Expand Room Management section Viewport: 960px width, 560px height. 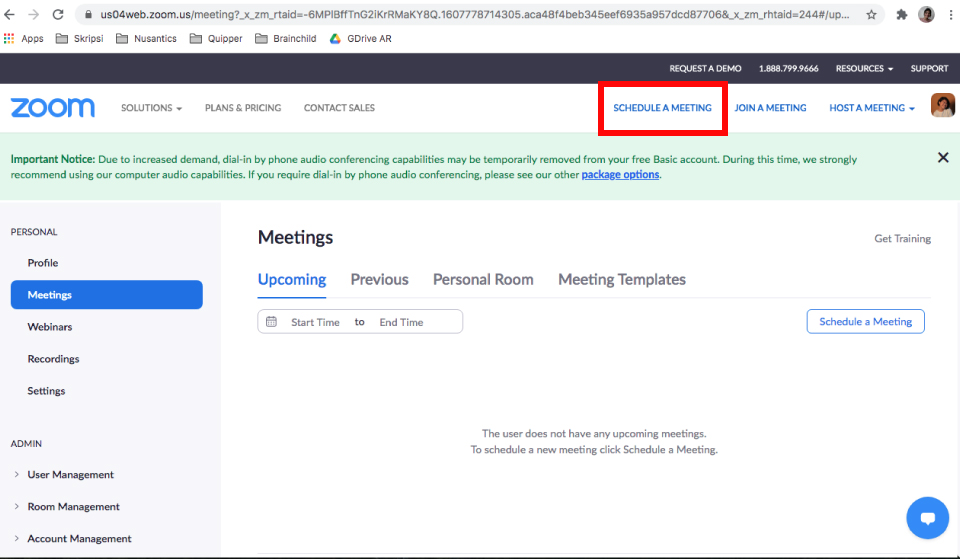[73, 507]
